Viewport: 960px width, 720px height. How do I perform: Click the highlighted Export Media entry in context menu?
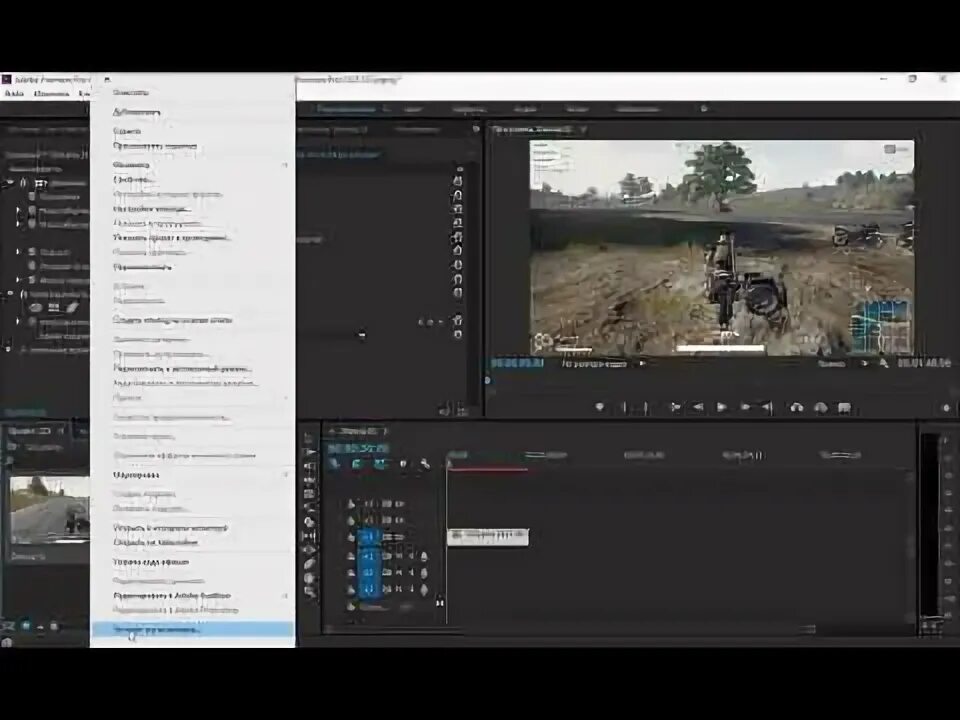(192, 629)
